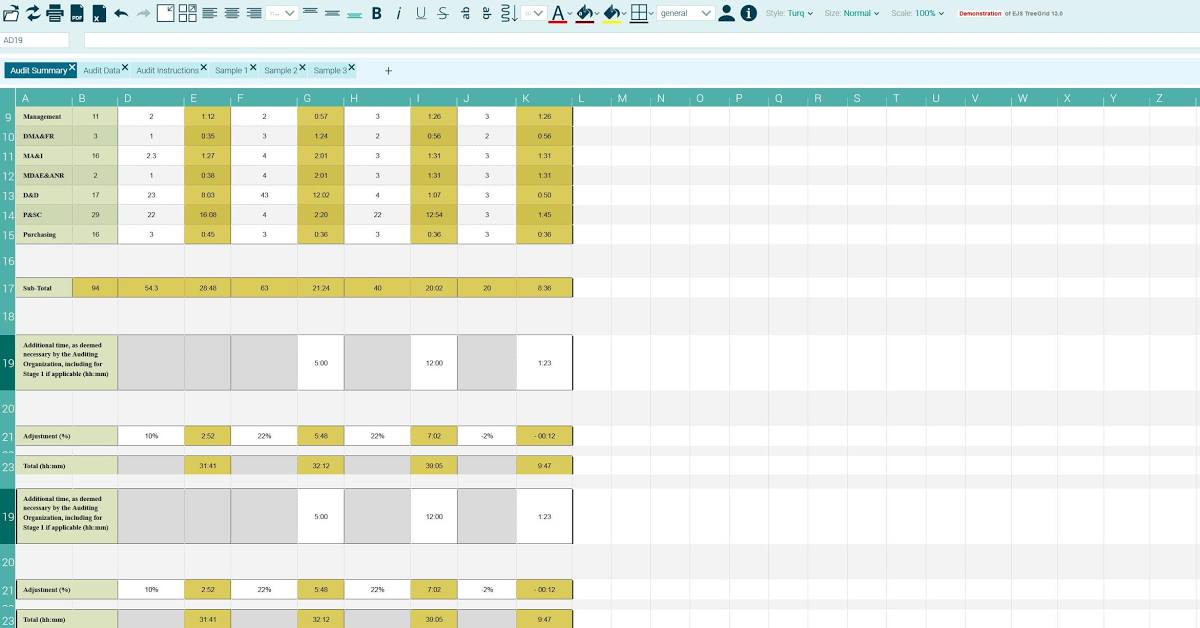
Task: Open the red text color picker
Action: click(558, 13)
